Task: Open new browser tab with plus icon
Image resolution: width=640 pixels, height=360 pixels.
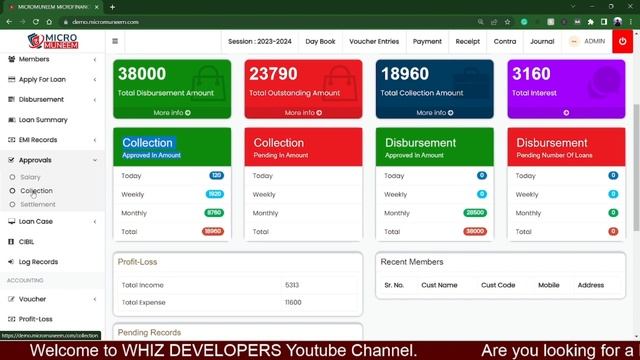Action: [112, 7]
